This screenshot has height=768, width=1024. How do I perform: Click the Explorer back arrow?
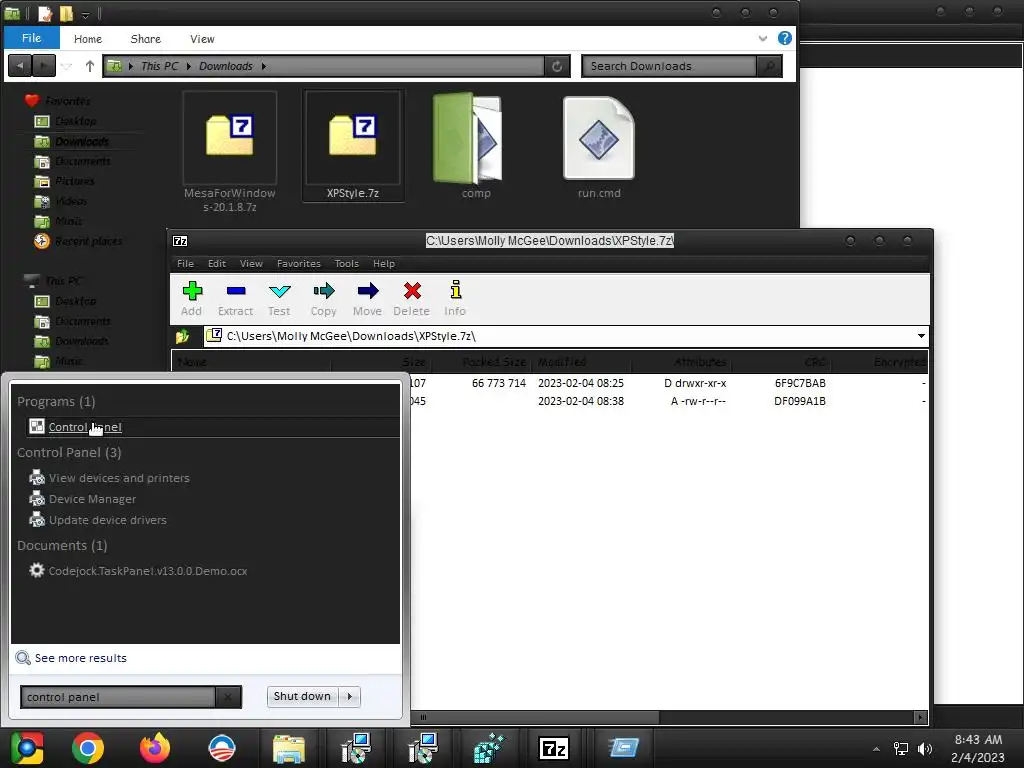point(20,65)
